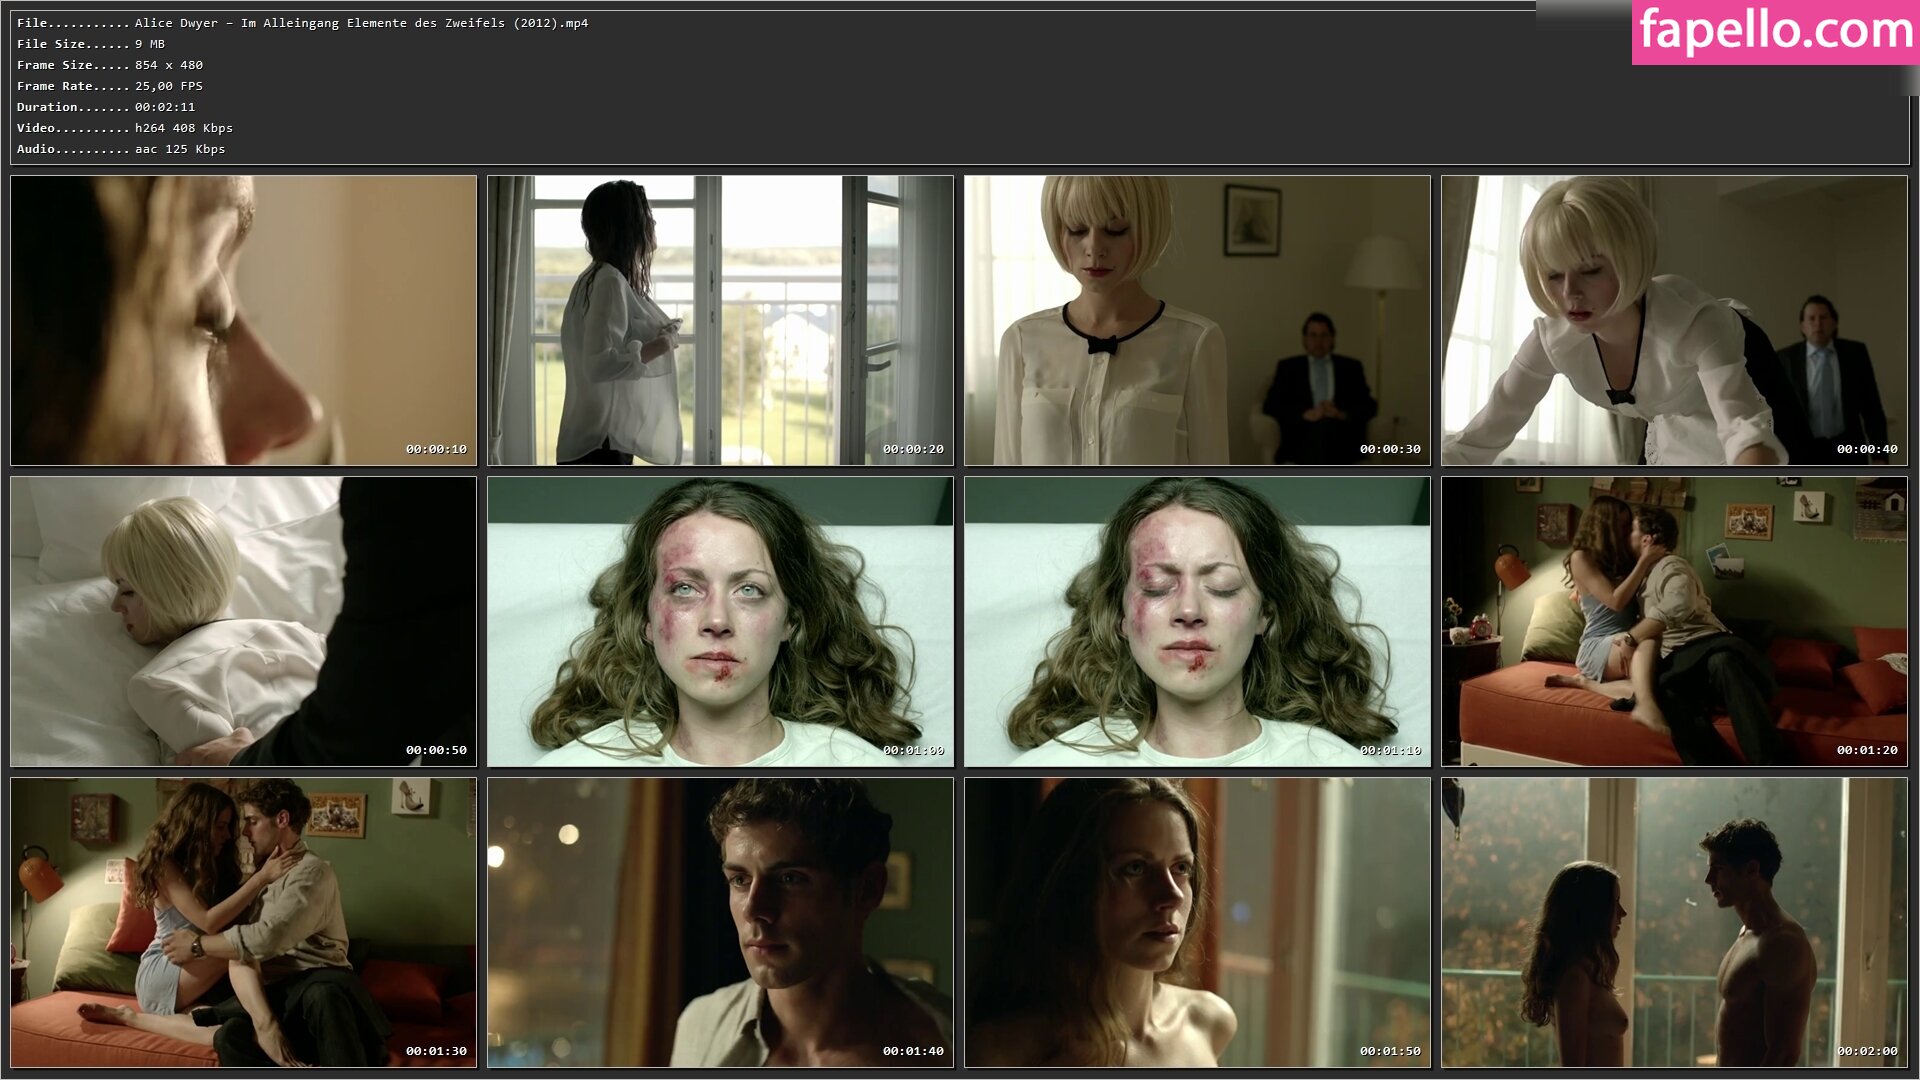
Task: Open the frame timestamped 00:01:00
Action: (720, 621)
